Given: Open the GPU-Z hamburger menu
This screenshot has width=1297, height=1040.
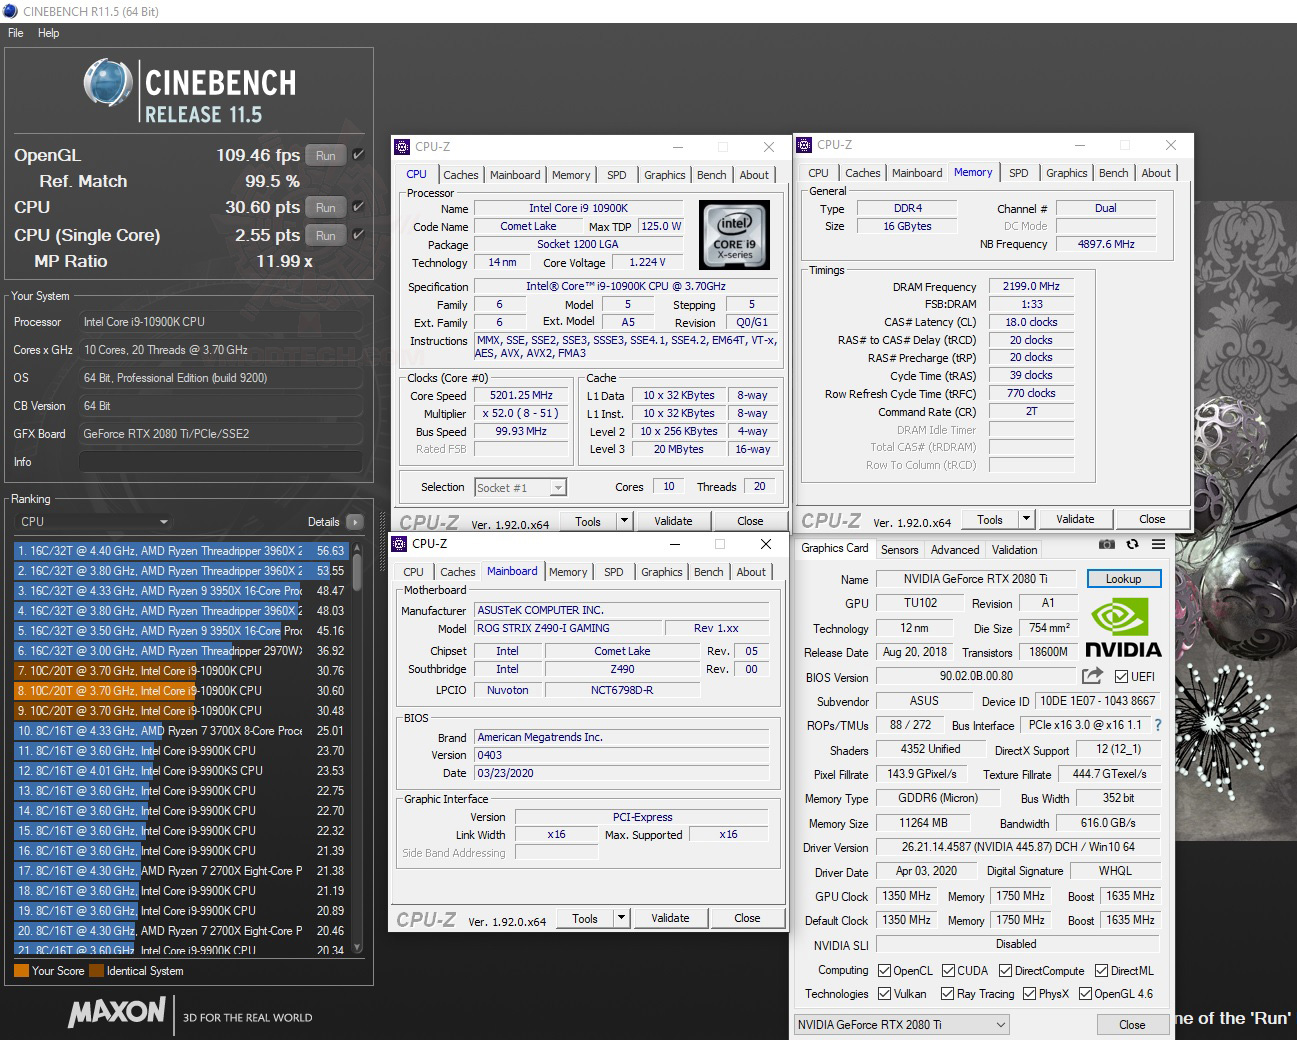Looking at the screenshot, I should pyautogui.click(x=1158, y=544).
